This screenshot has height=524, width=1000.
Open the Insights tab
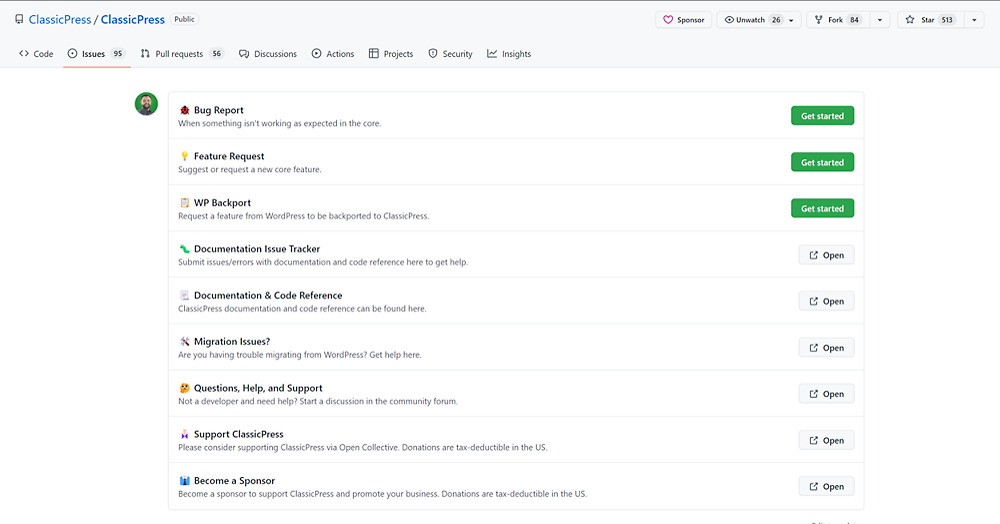pyautogui.click(x=509, y=54)
